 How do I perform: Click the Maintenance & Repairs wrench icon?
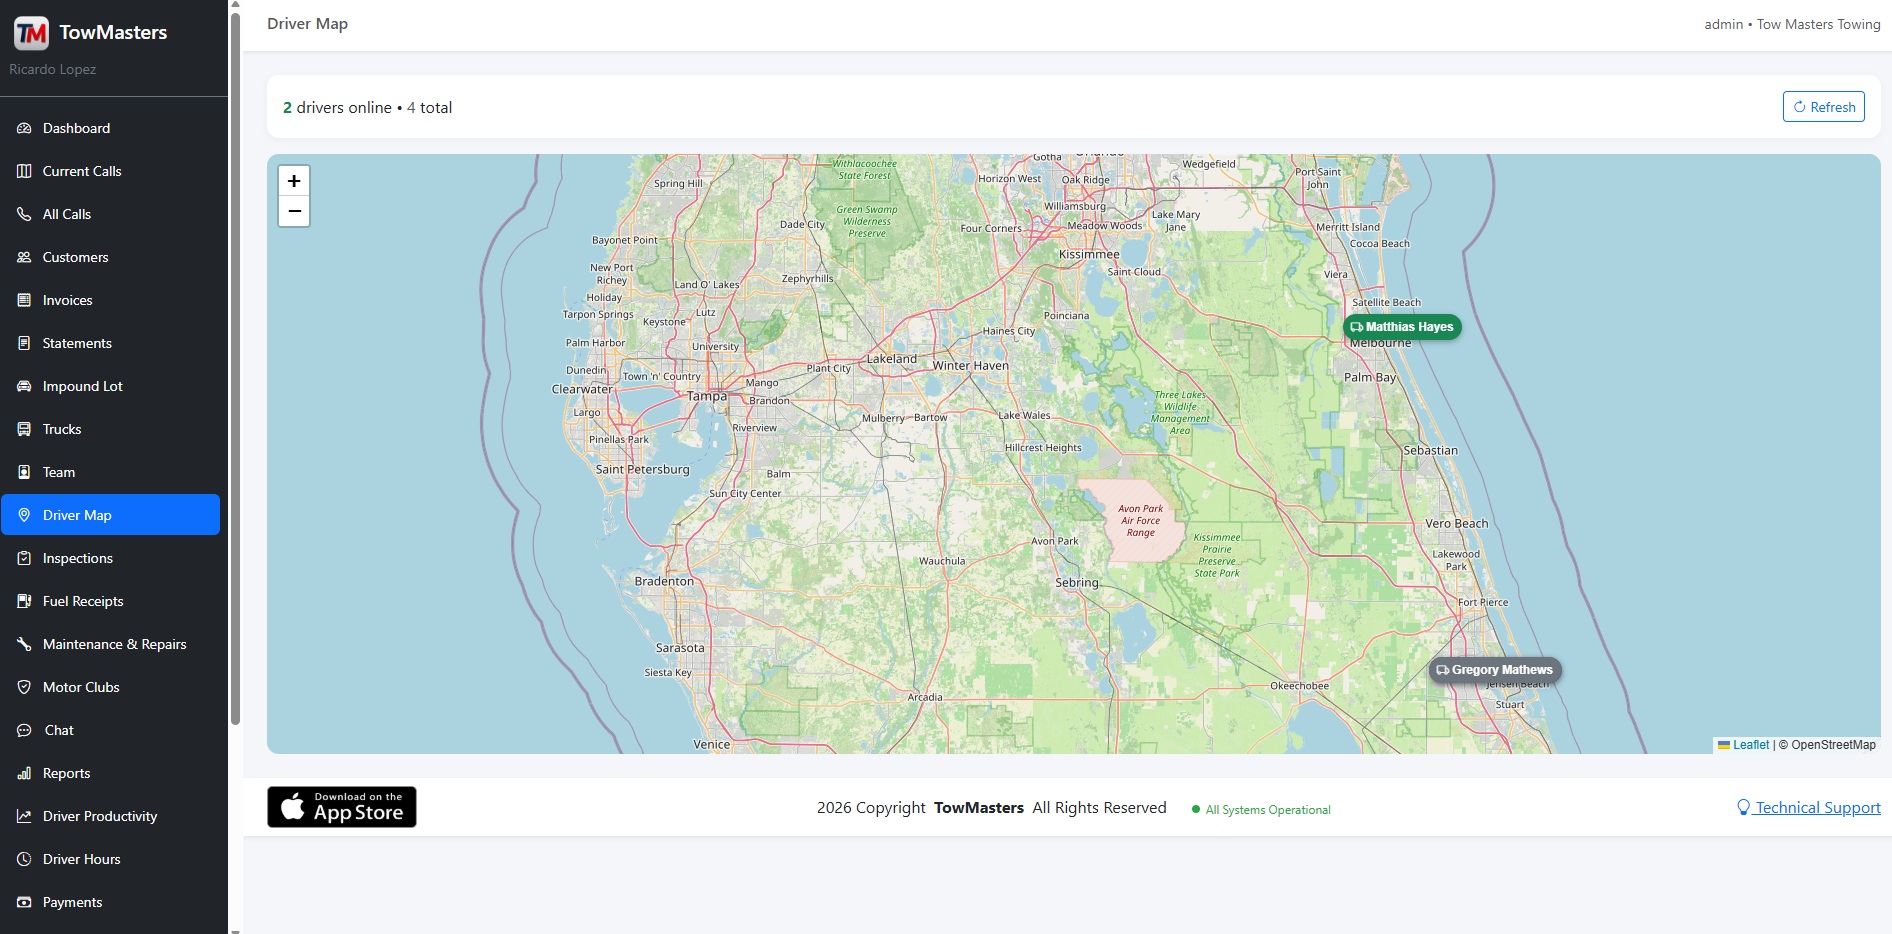24,644
